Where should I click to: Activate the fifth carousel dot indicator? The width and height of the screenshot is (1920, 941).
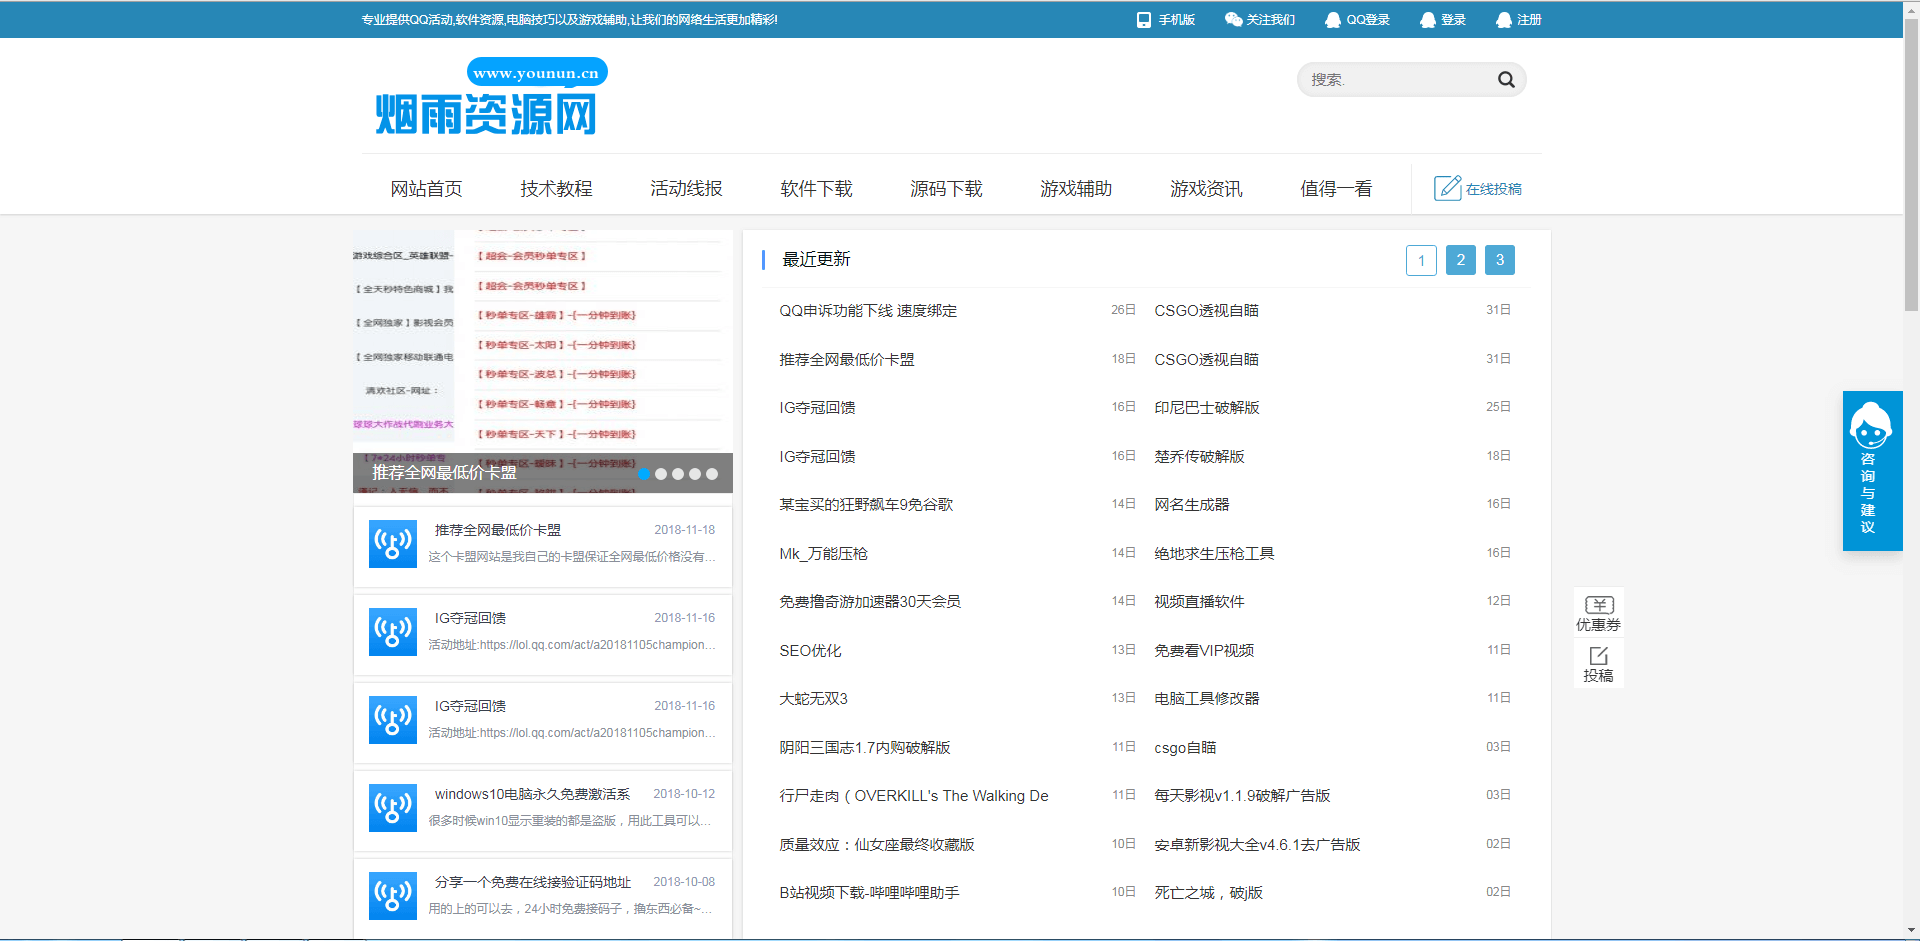click(x=713, y=474)
